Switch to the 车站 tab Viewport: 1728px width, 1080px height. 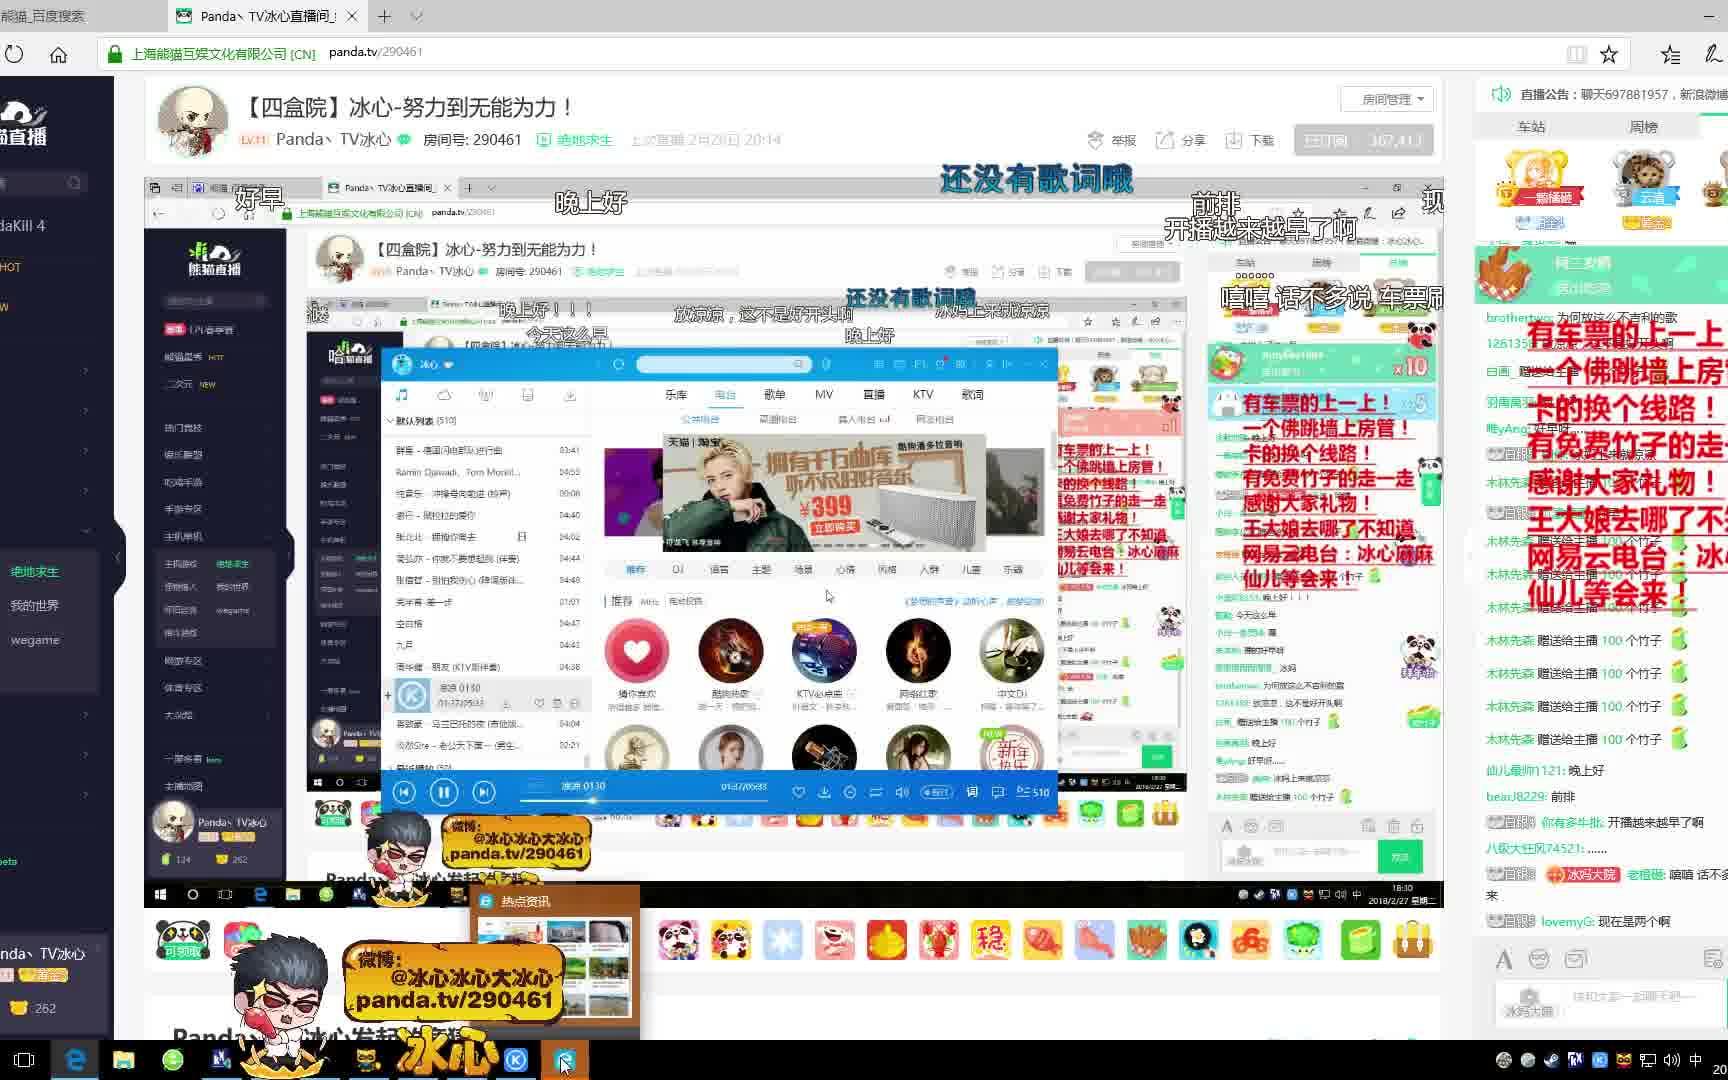[x=1531, y=127]
